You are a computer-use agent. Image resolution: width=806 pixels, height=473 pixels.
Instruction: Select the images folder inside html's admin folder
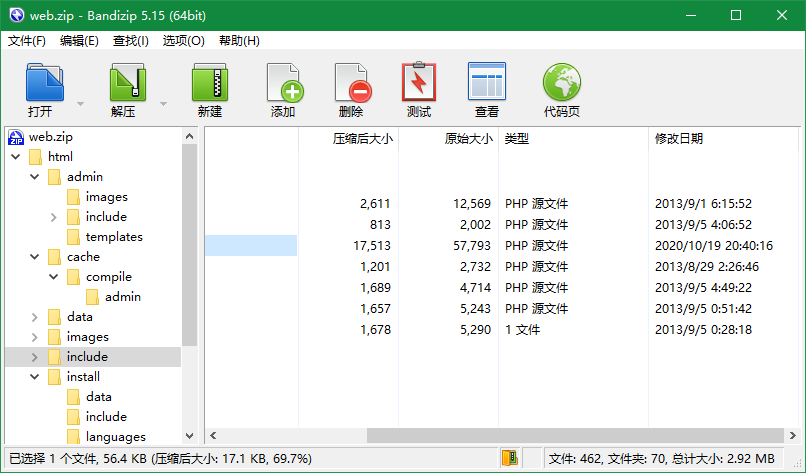[x=106, y=197]
